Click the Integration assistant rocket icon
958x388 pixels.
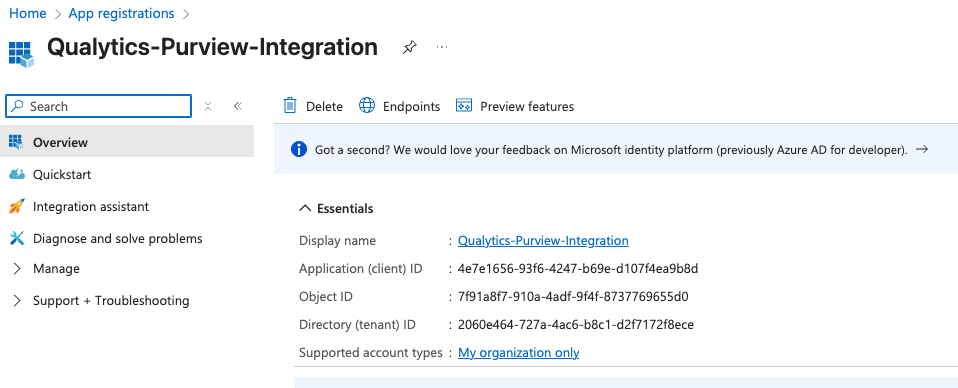point(16,207)
